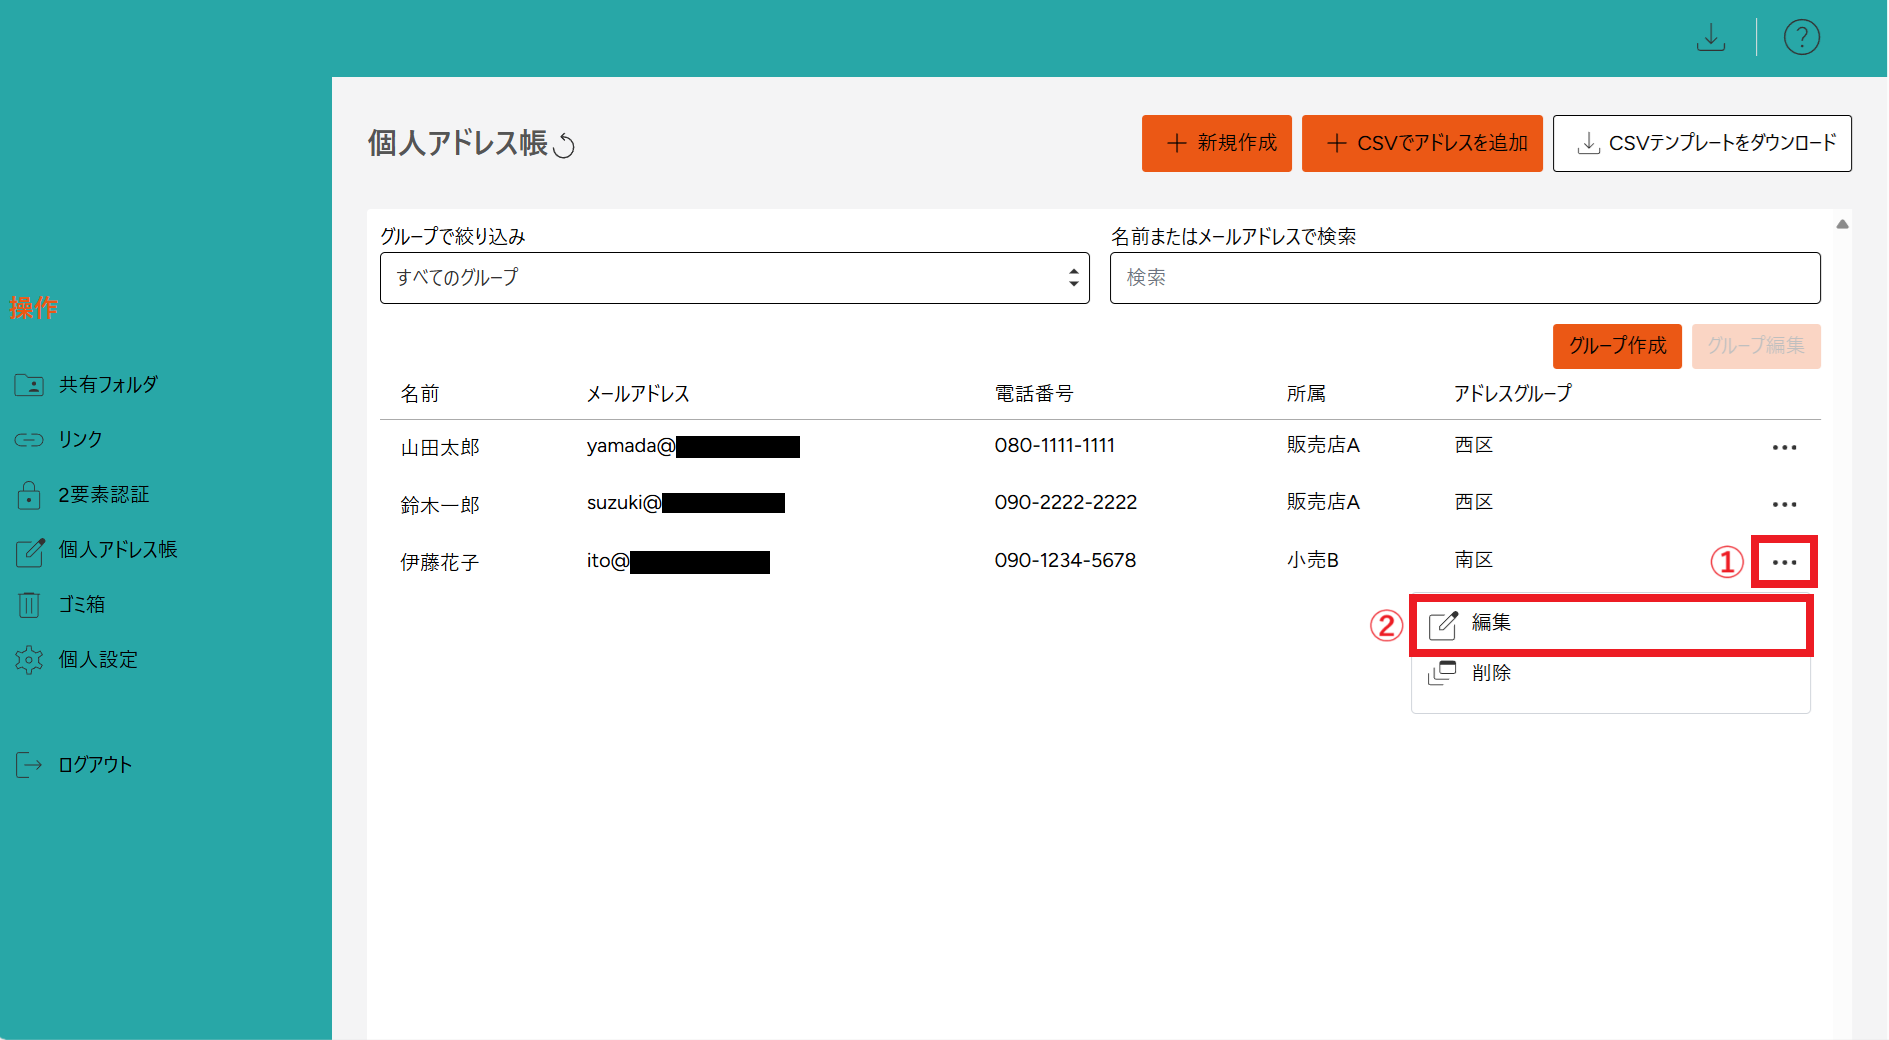This screenshot has height=1040, width=1889.
Task: Click the グループ編集 button
Action: coord(1756,346)
